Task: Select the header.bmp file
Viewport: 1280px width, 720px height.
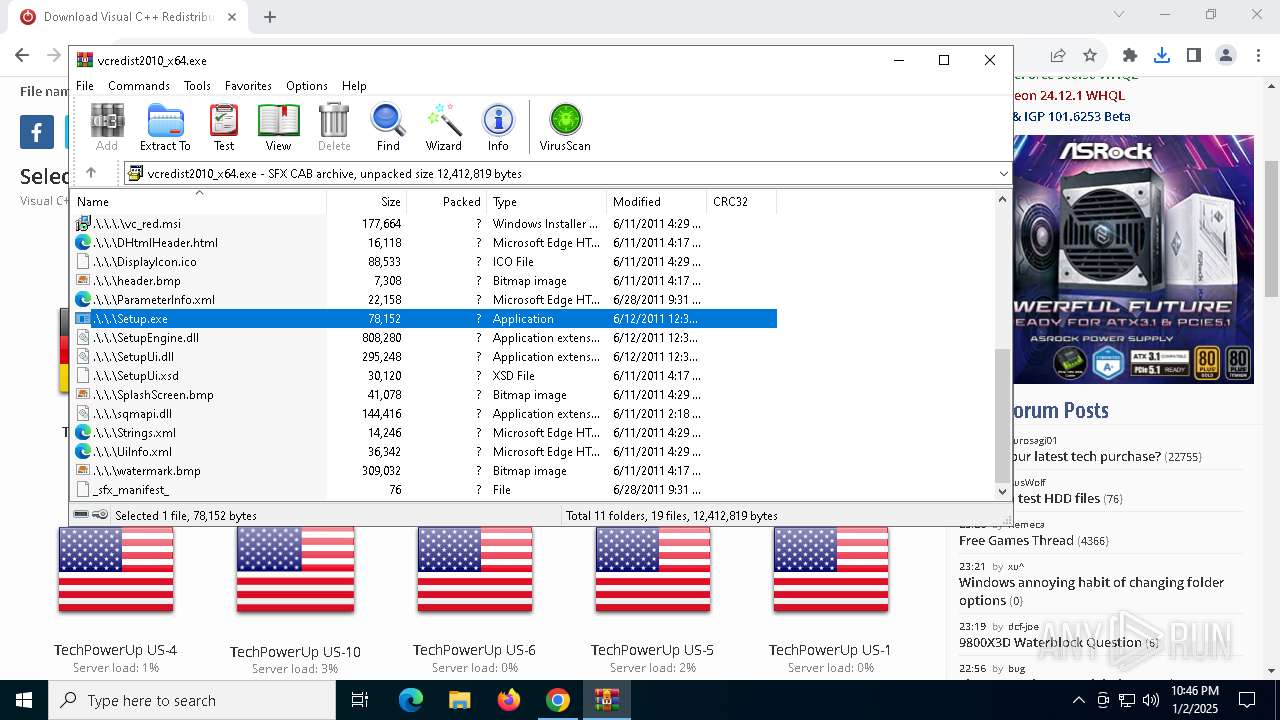Action: [x=424, y=281]
